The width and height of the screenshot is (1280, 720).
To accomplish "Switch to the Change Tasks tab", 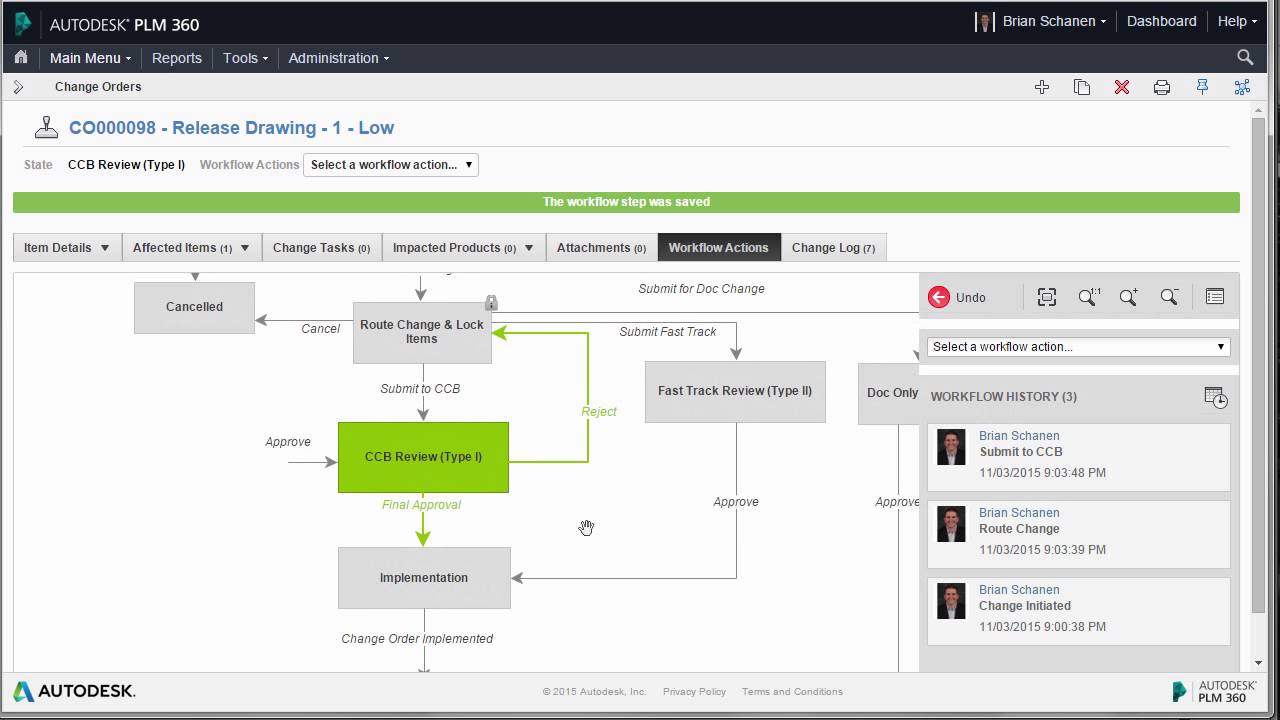I will tap(321, 248).
